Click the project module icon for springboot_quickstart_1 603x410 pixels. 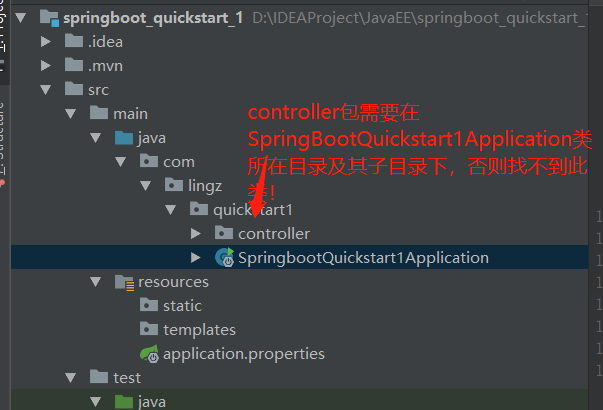50,18
